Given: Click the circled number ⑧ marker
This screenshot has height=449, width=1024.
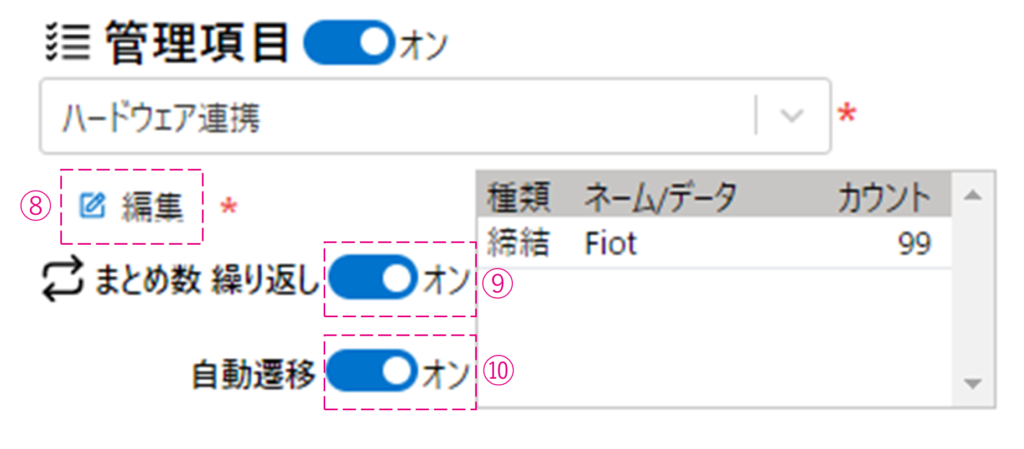Looking at the screenshot, I should 35,207.
